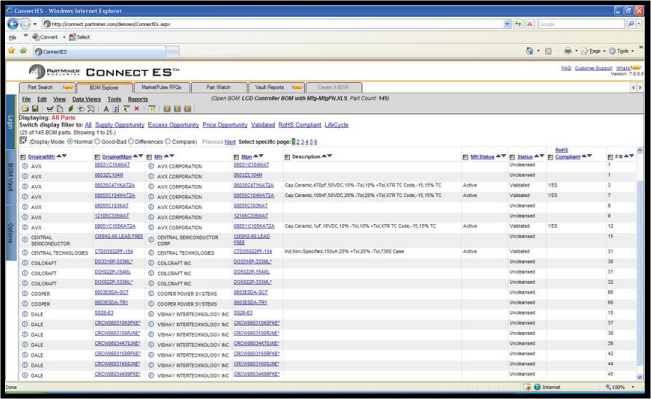Select the Compare display mode radio
651x399 pixels.
[168, 142]
